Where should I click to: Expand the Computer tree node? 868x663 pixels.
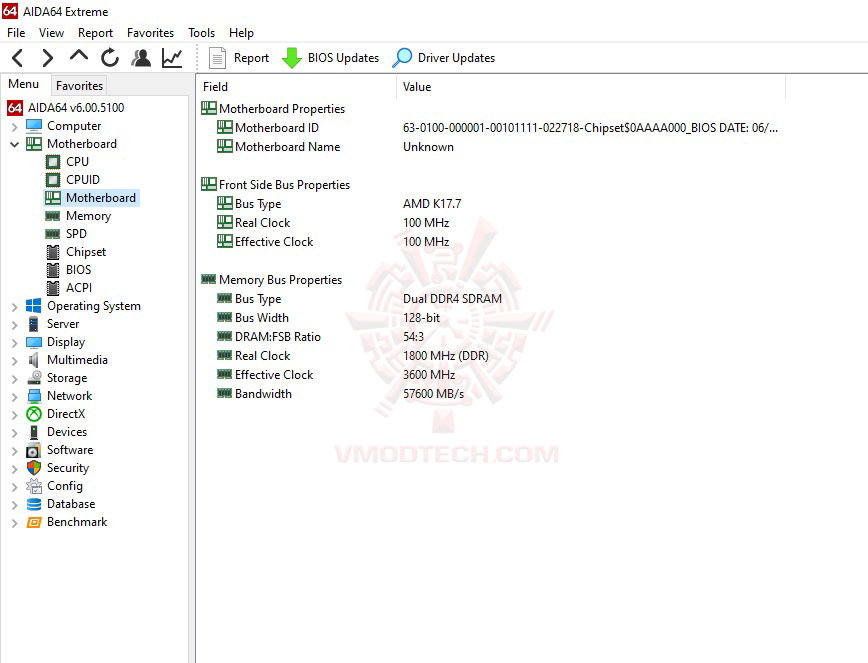pyautogui.click(x=14, y=127)
